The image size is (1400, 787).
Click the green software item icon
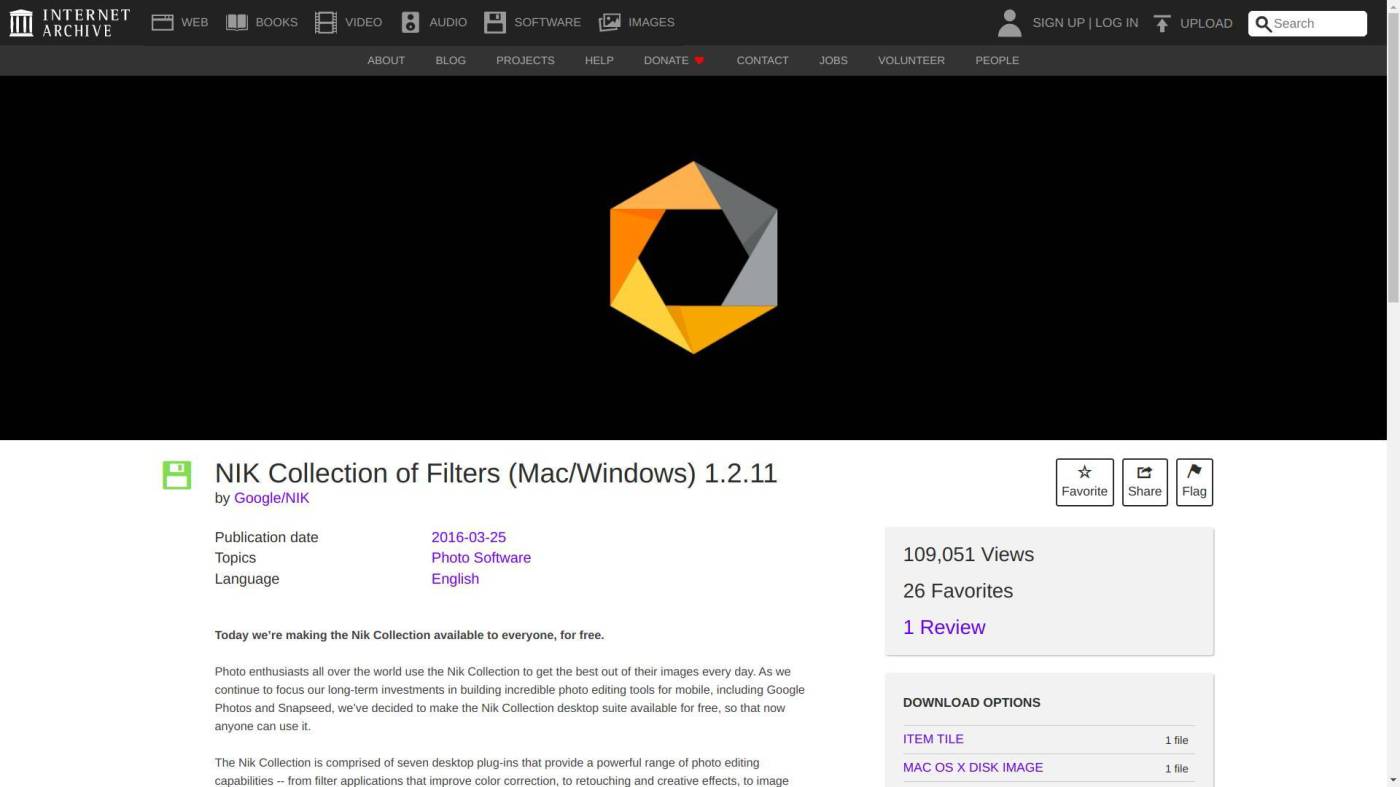pos(177,475)
